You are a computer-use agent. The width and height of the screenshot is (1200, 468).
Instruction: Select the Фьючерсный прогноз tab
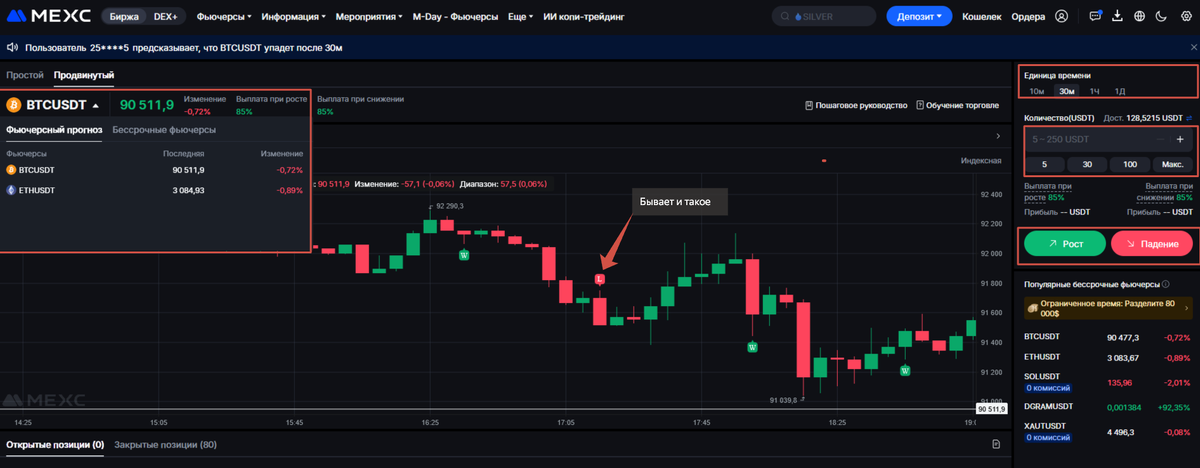pos(54,130)
